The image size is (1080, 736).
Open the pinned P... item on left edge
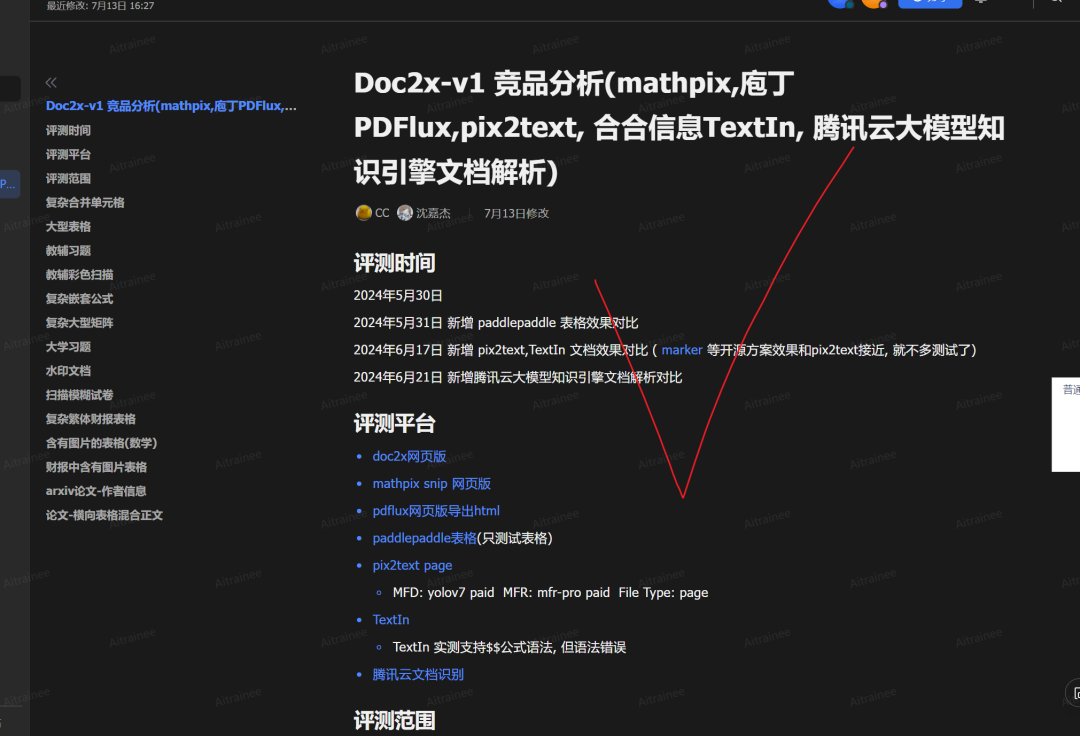10,184
